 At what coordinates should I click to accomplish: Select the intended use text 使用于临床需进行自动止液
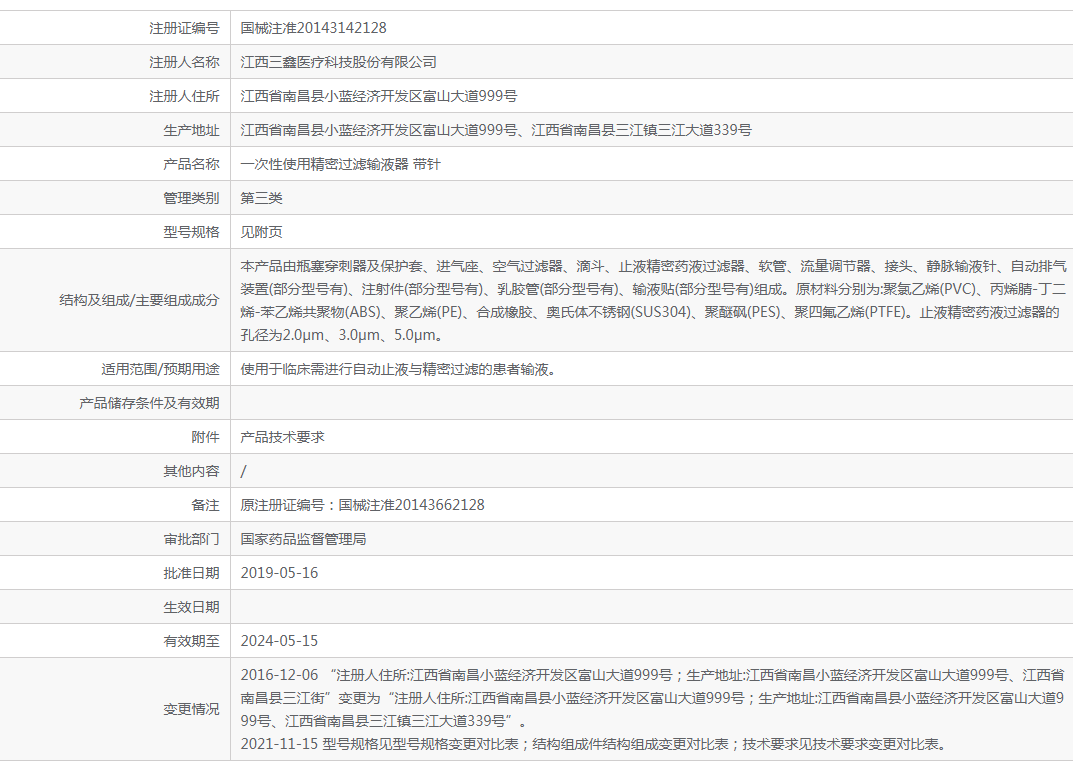pos(398,370)
